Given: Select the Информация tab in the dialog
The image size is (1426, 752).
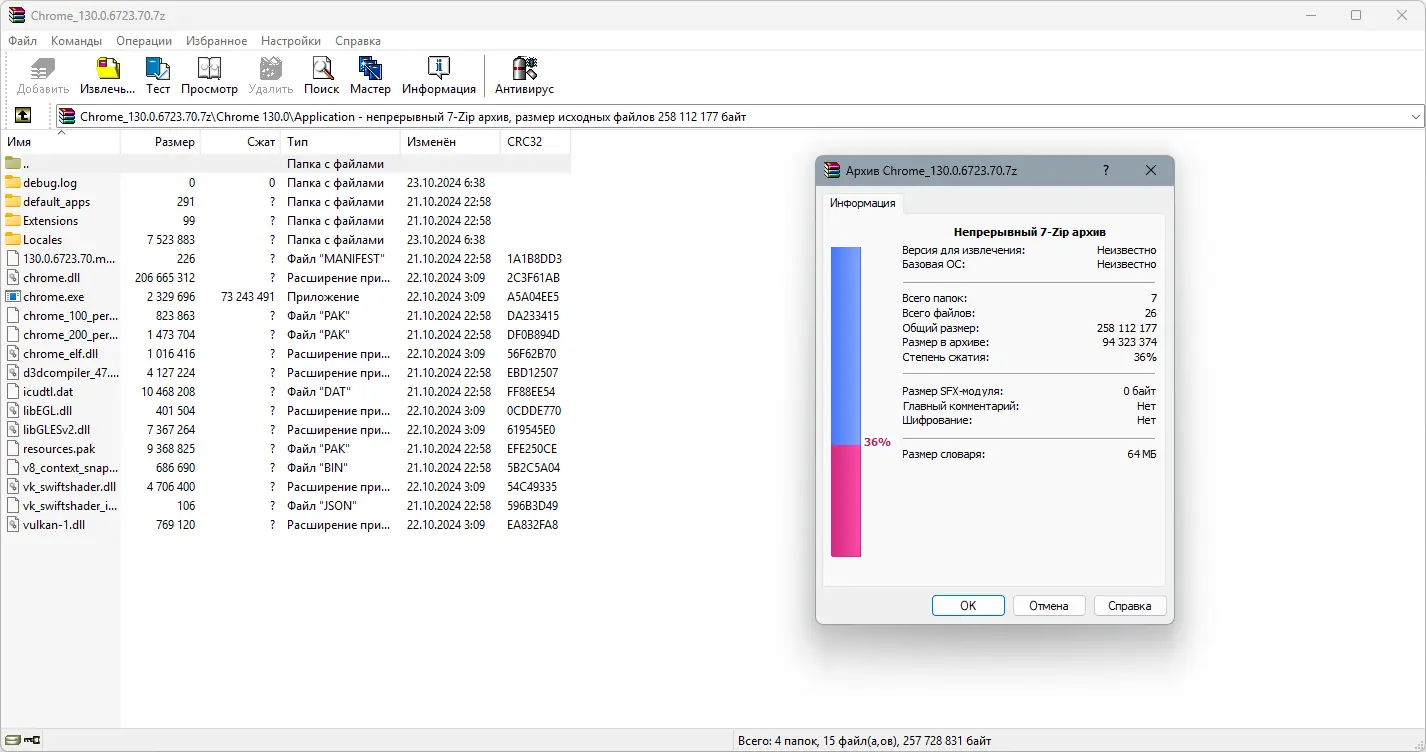Looking at the screenshot, I should coord(863,203).
